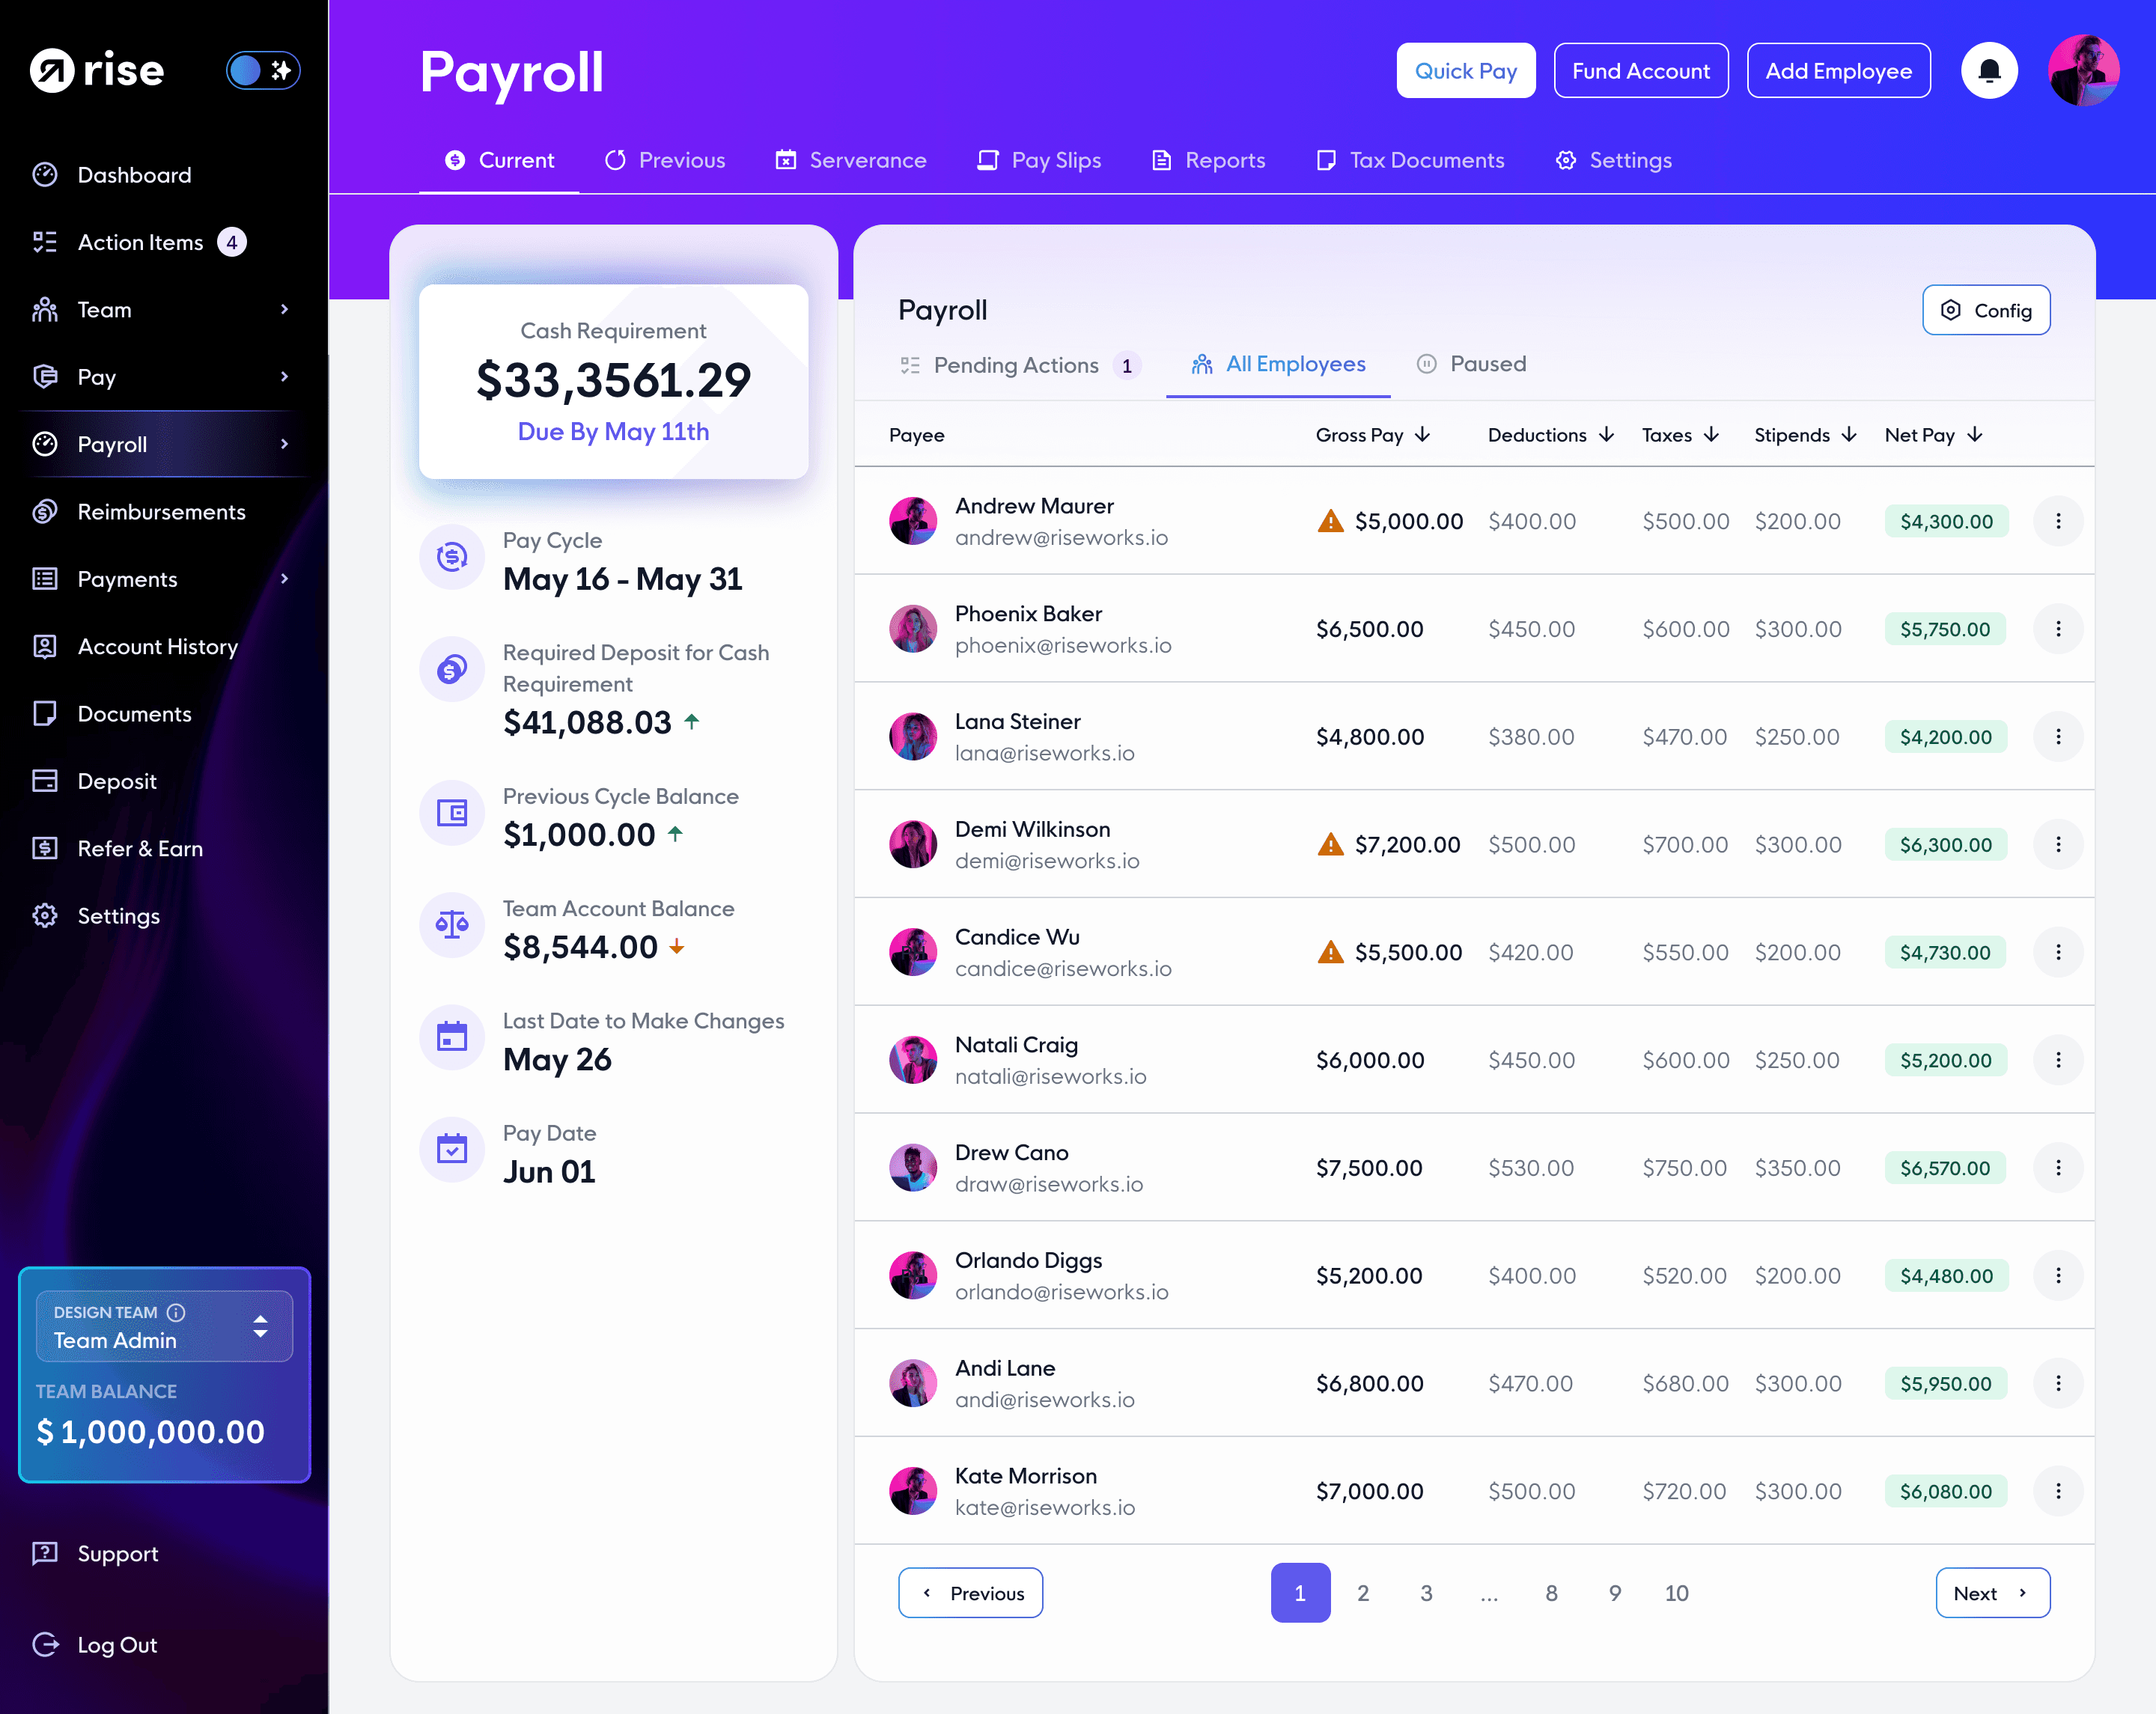Click the Documents sidebar icon
This screenshot has height=1714, width=2156.
tap(45, 714)
